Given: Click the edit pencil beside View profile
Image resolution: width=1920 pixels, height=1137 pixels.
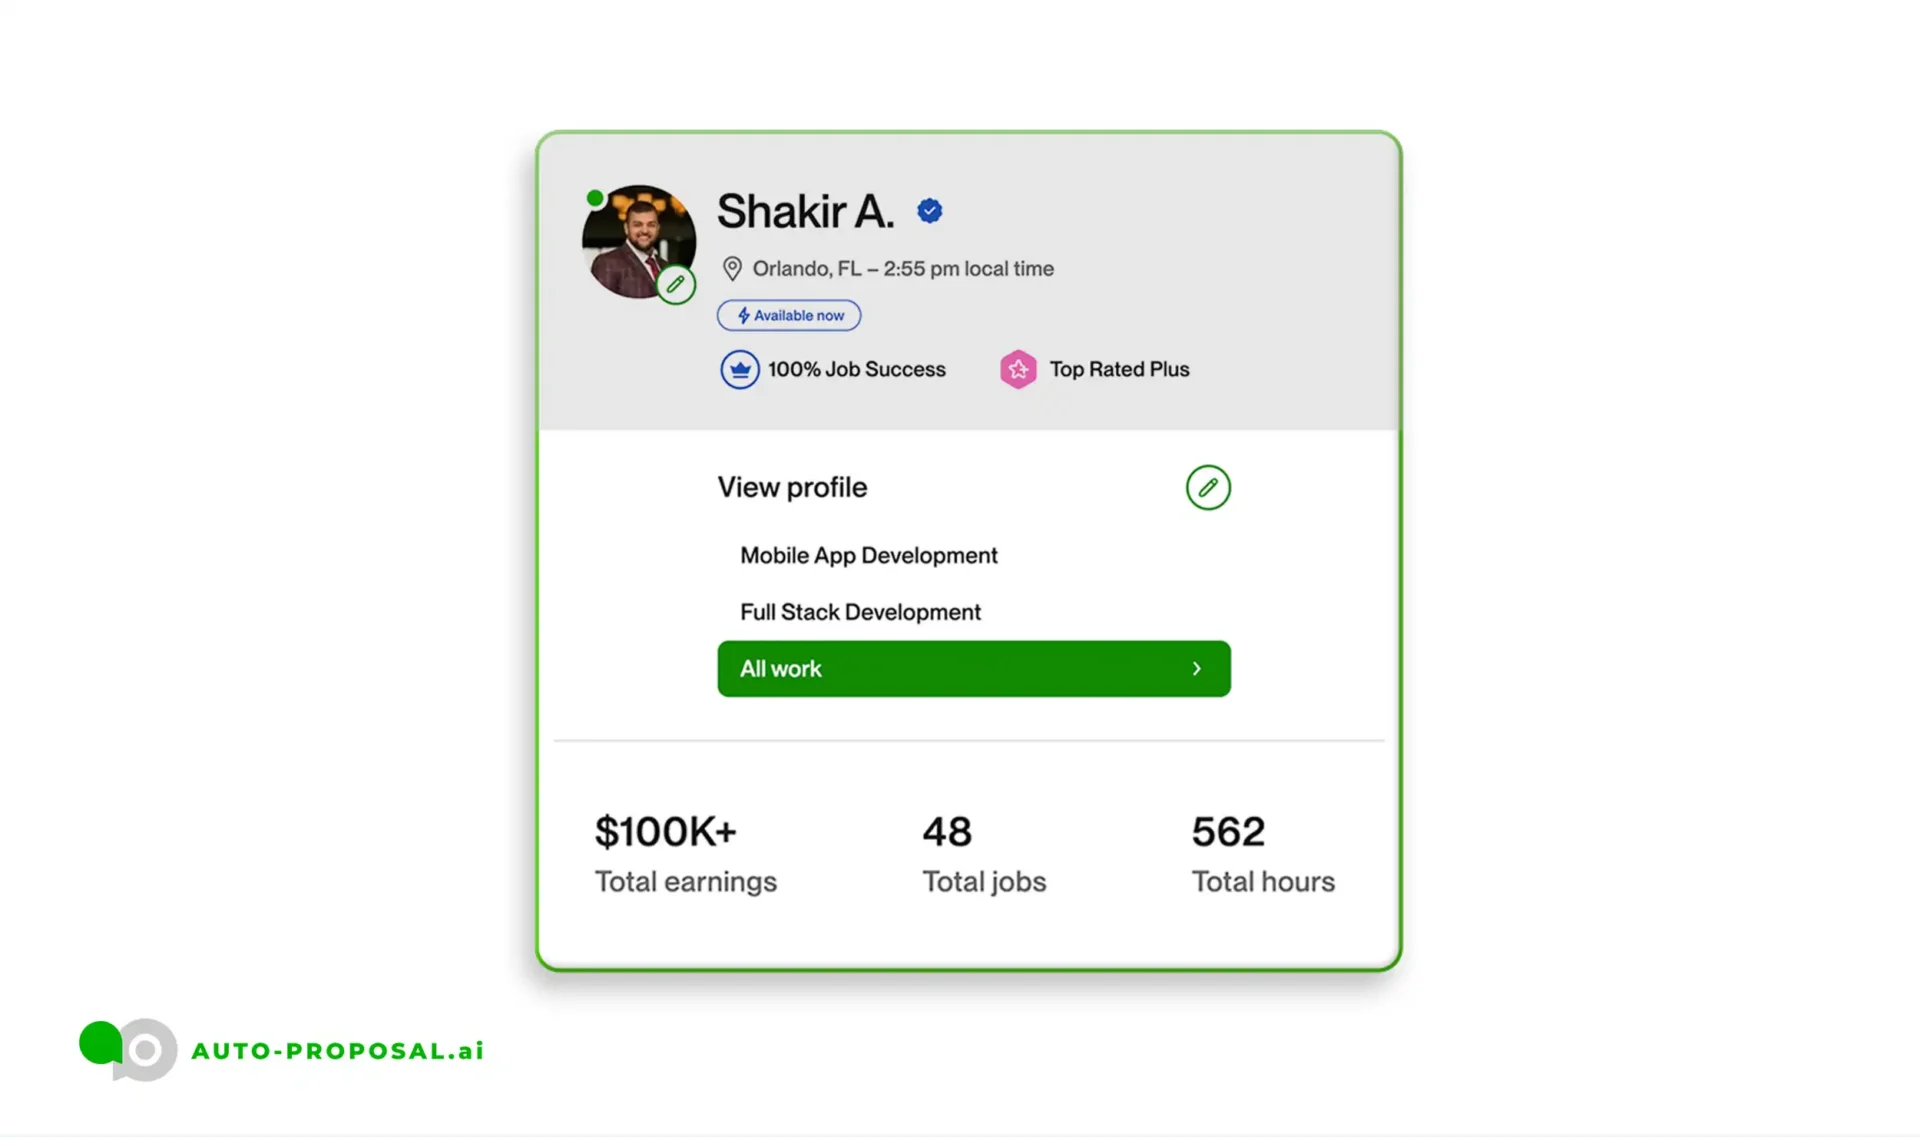Looking at the screenshot, I should coord(1208,488).
